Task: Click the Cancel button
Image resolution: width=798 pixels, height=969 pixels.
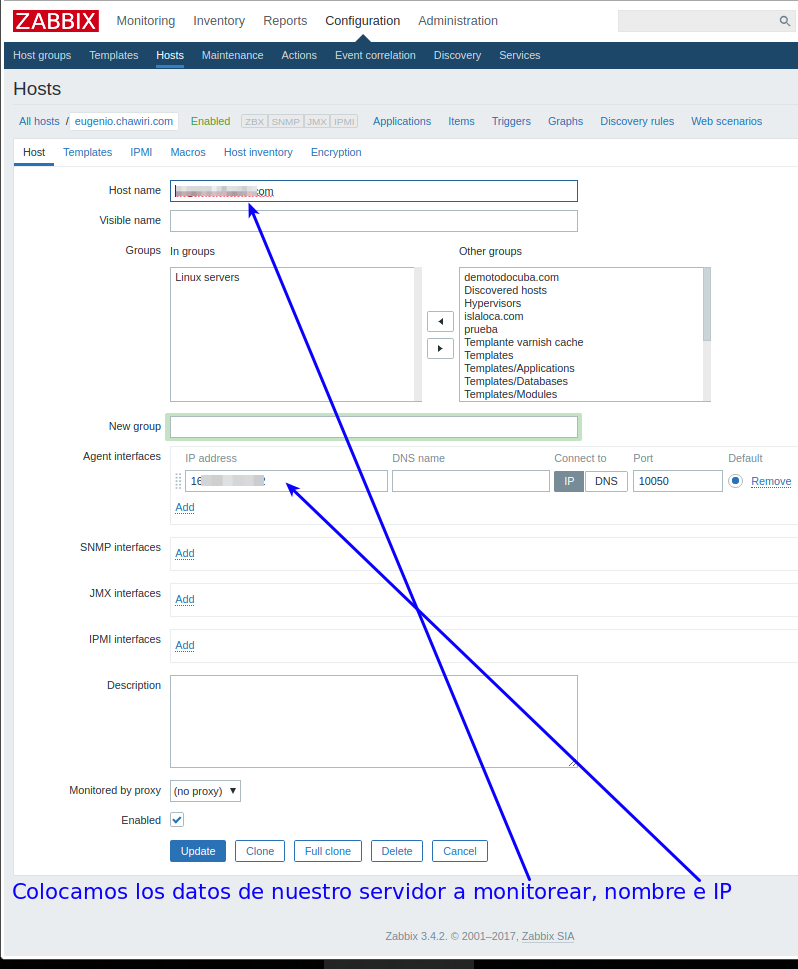Action: (460, 851)
